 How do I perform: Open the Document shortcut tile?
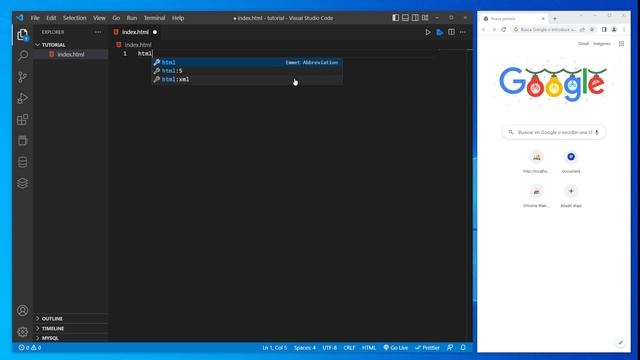tap(571, 161)
